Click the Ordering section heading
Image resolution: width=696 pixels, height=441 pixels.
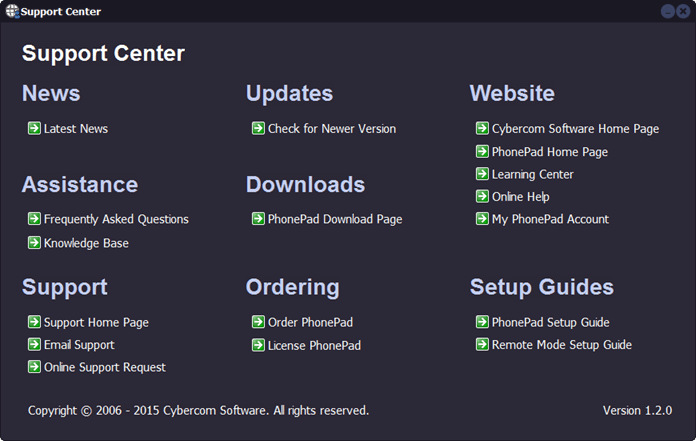click(293, 287)
